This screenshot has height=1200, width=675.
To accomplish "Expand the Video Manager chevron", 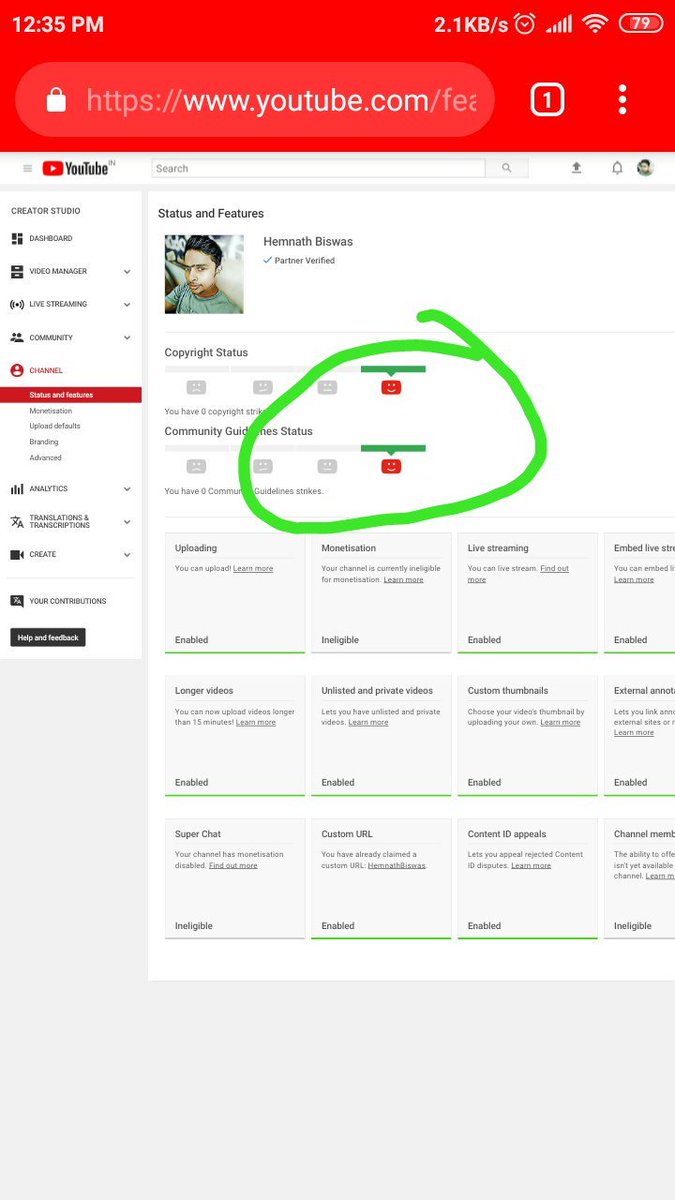I will (127, 272).
